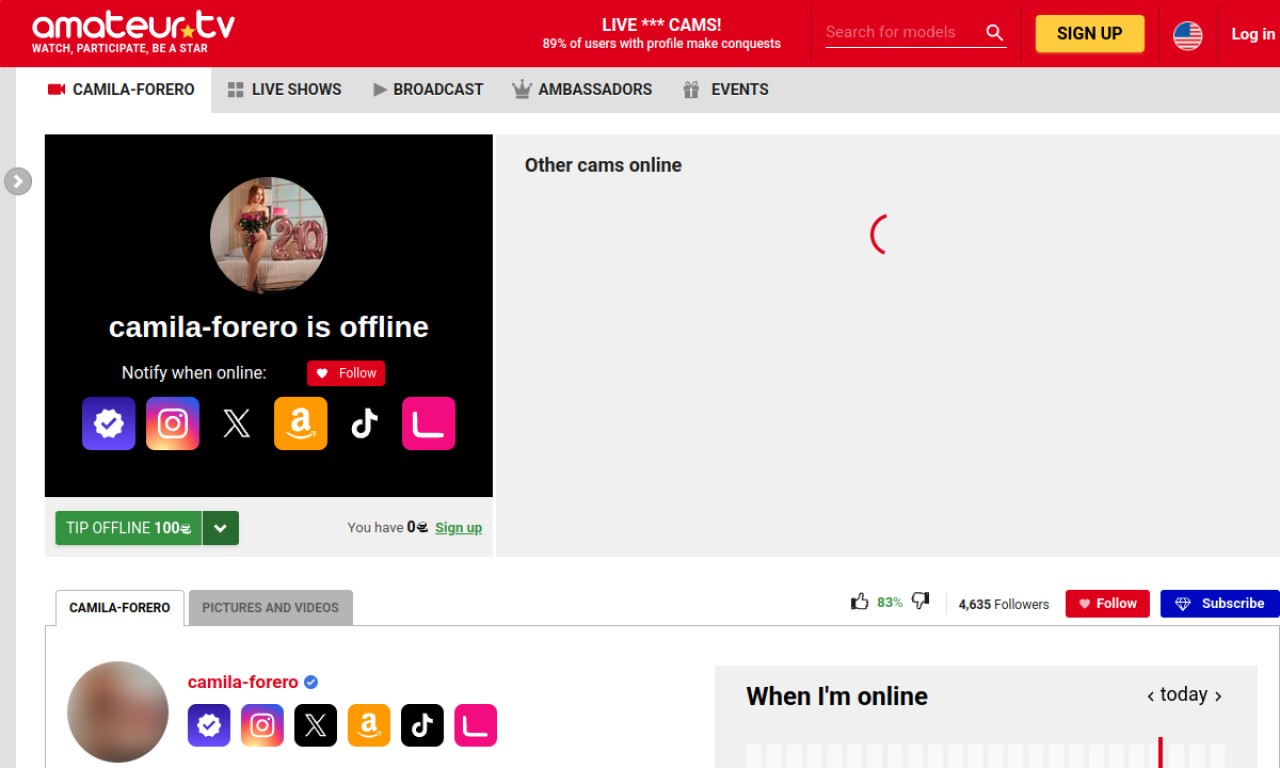Open the AMBASSADORS menu item

pyautogui.click(x=582, y=90)
